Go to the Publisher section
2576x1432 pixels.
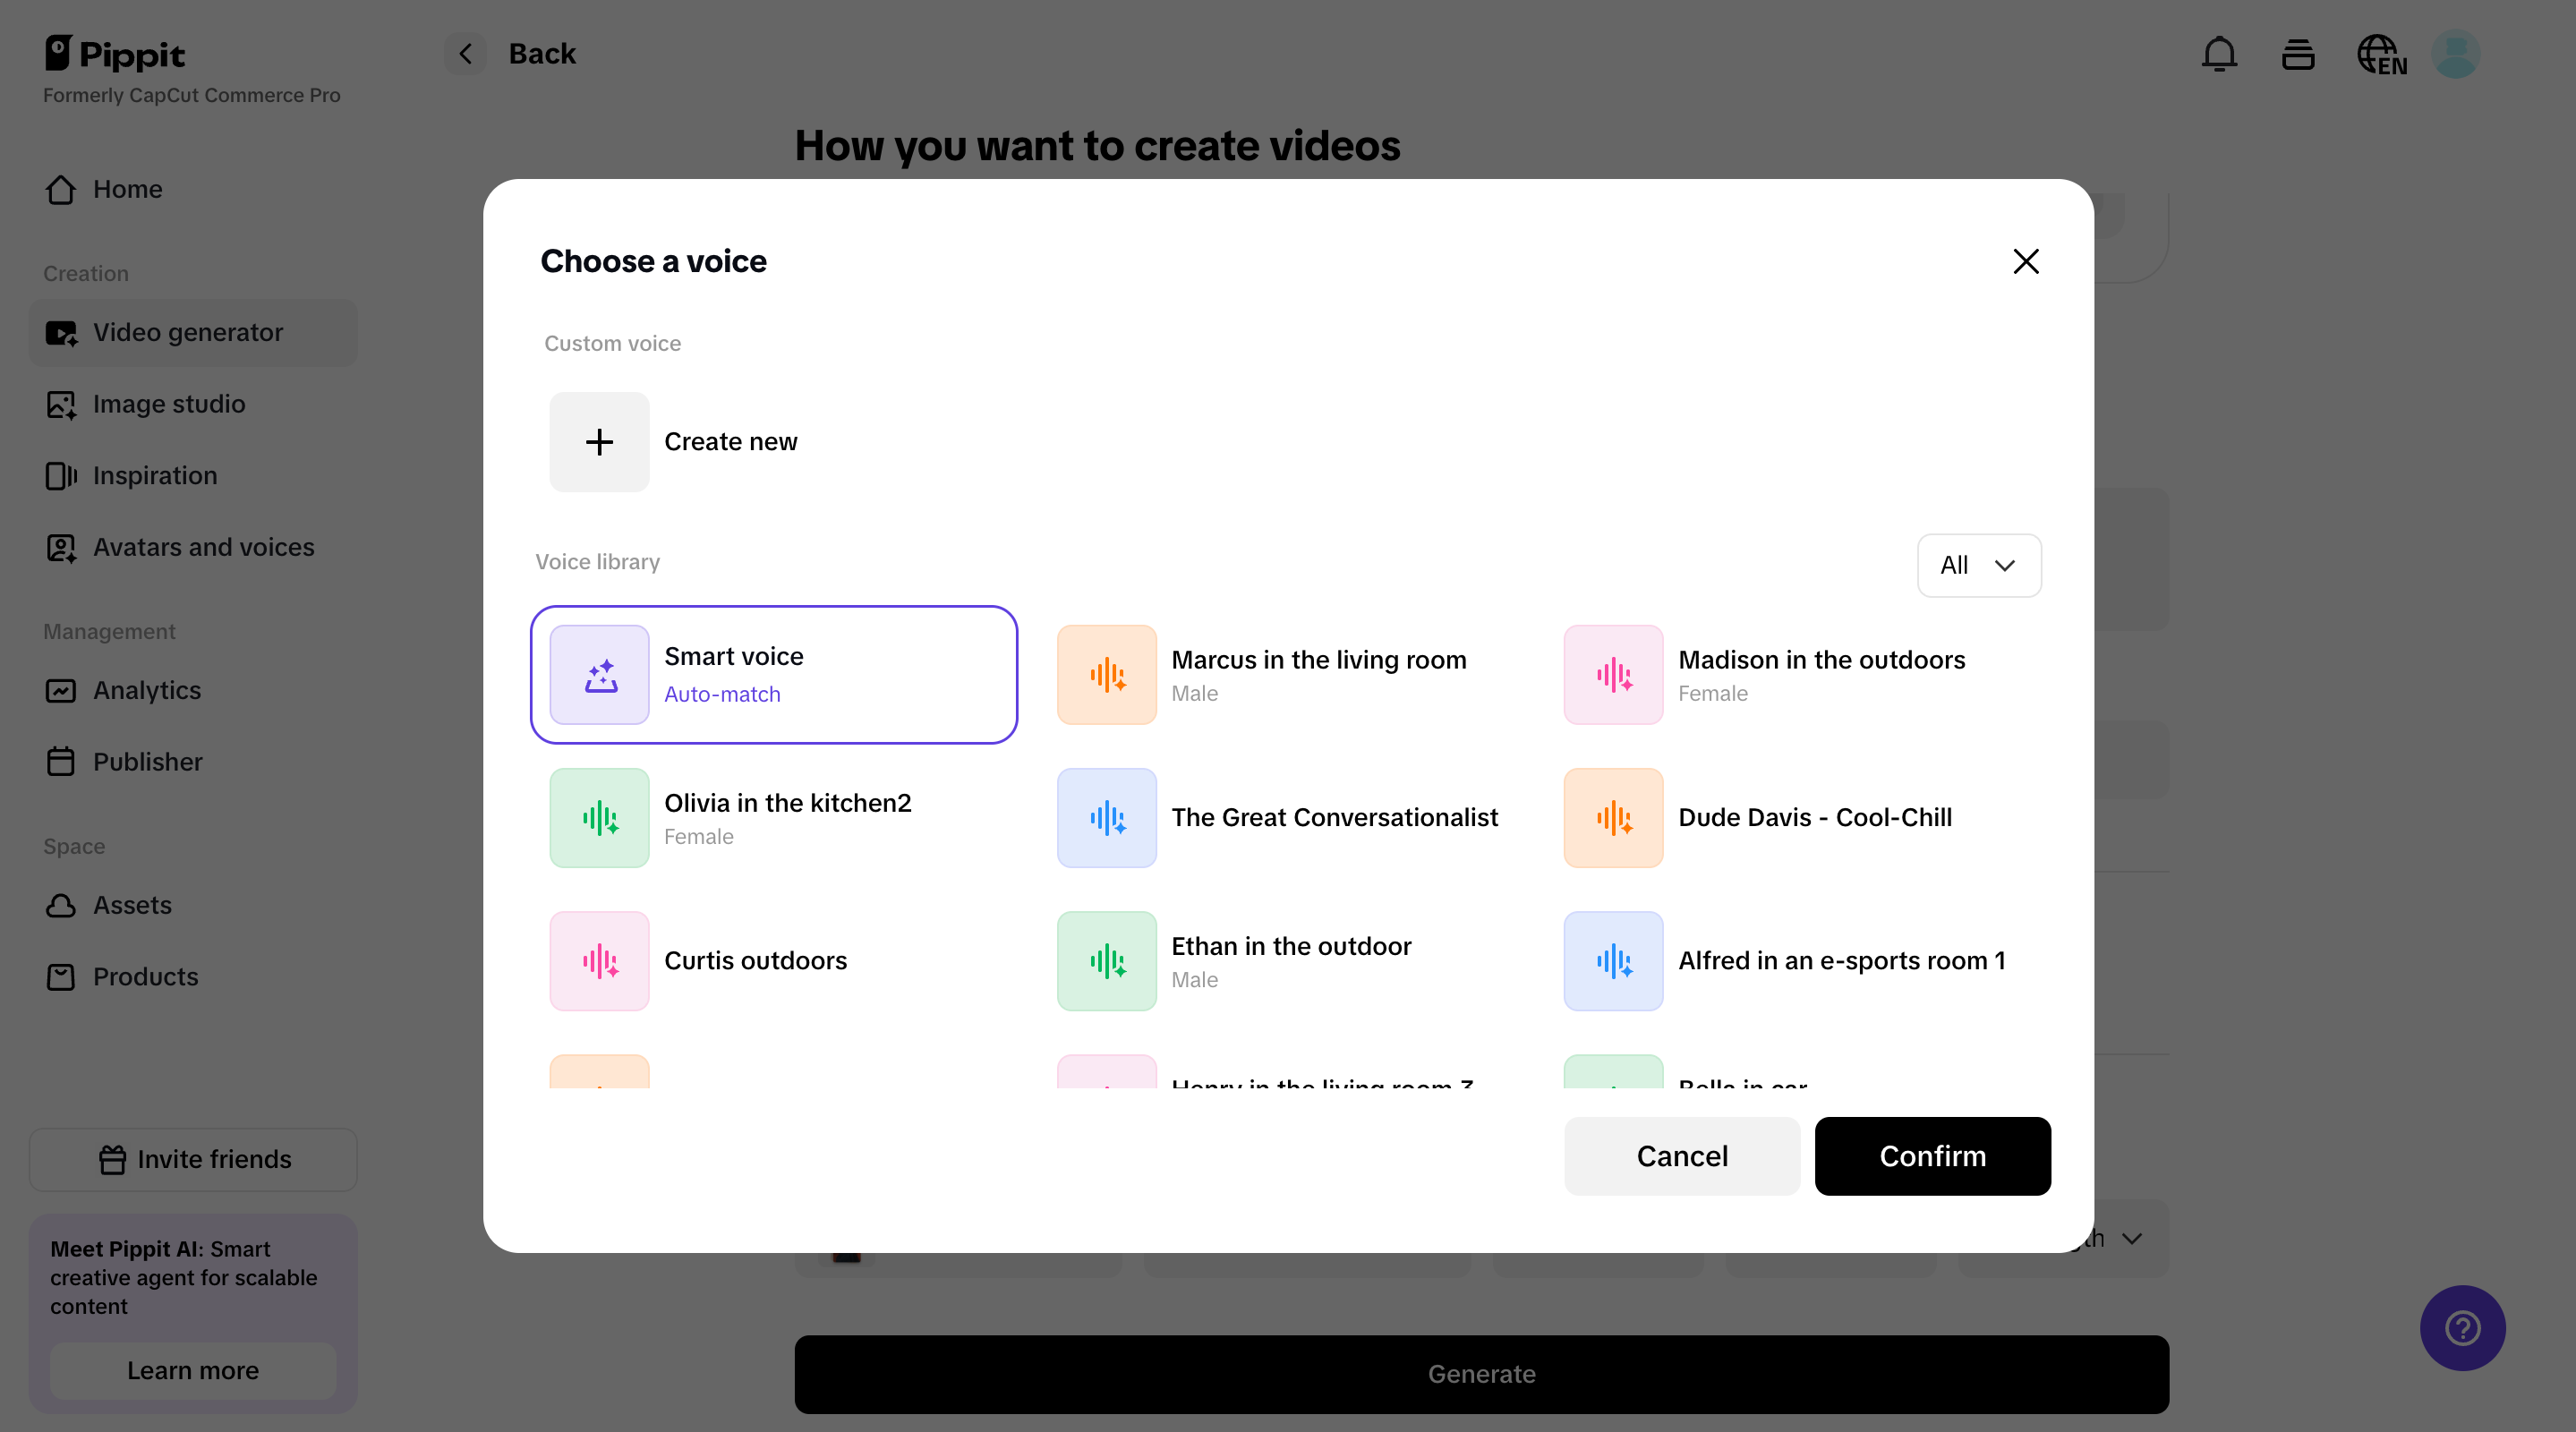tap(148, 761)
